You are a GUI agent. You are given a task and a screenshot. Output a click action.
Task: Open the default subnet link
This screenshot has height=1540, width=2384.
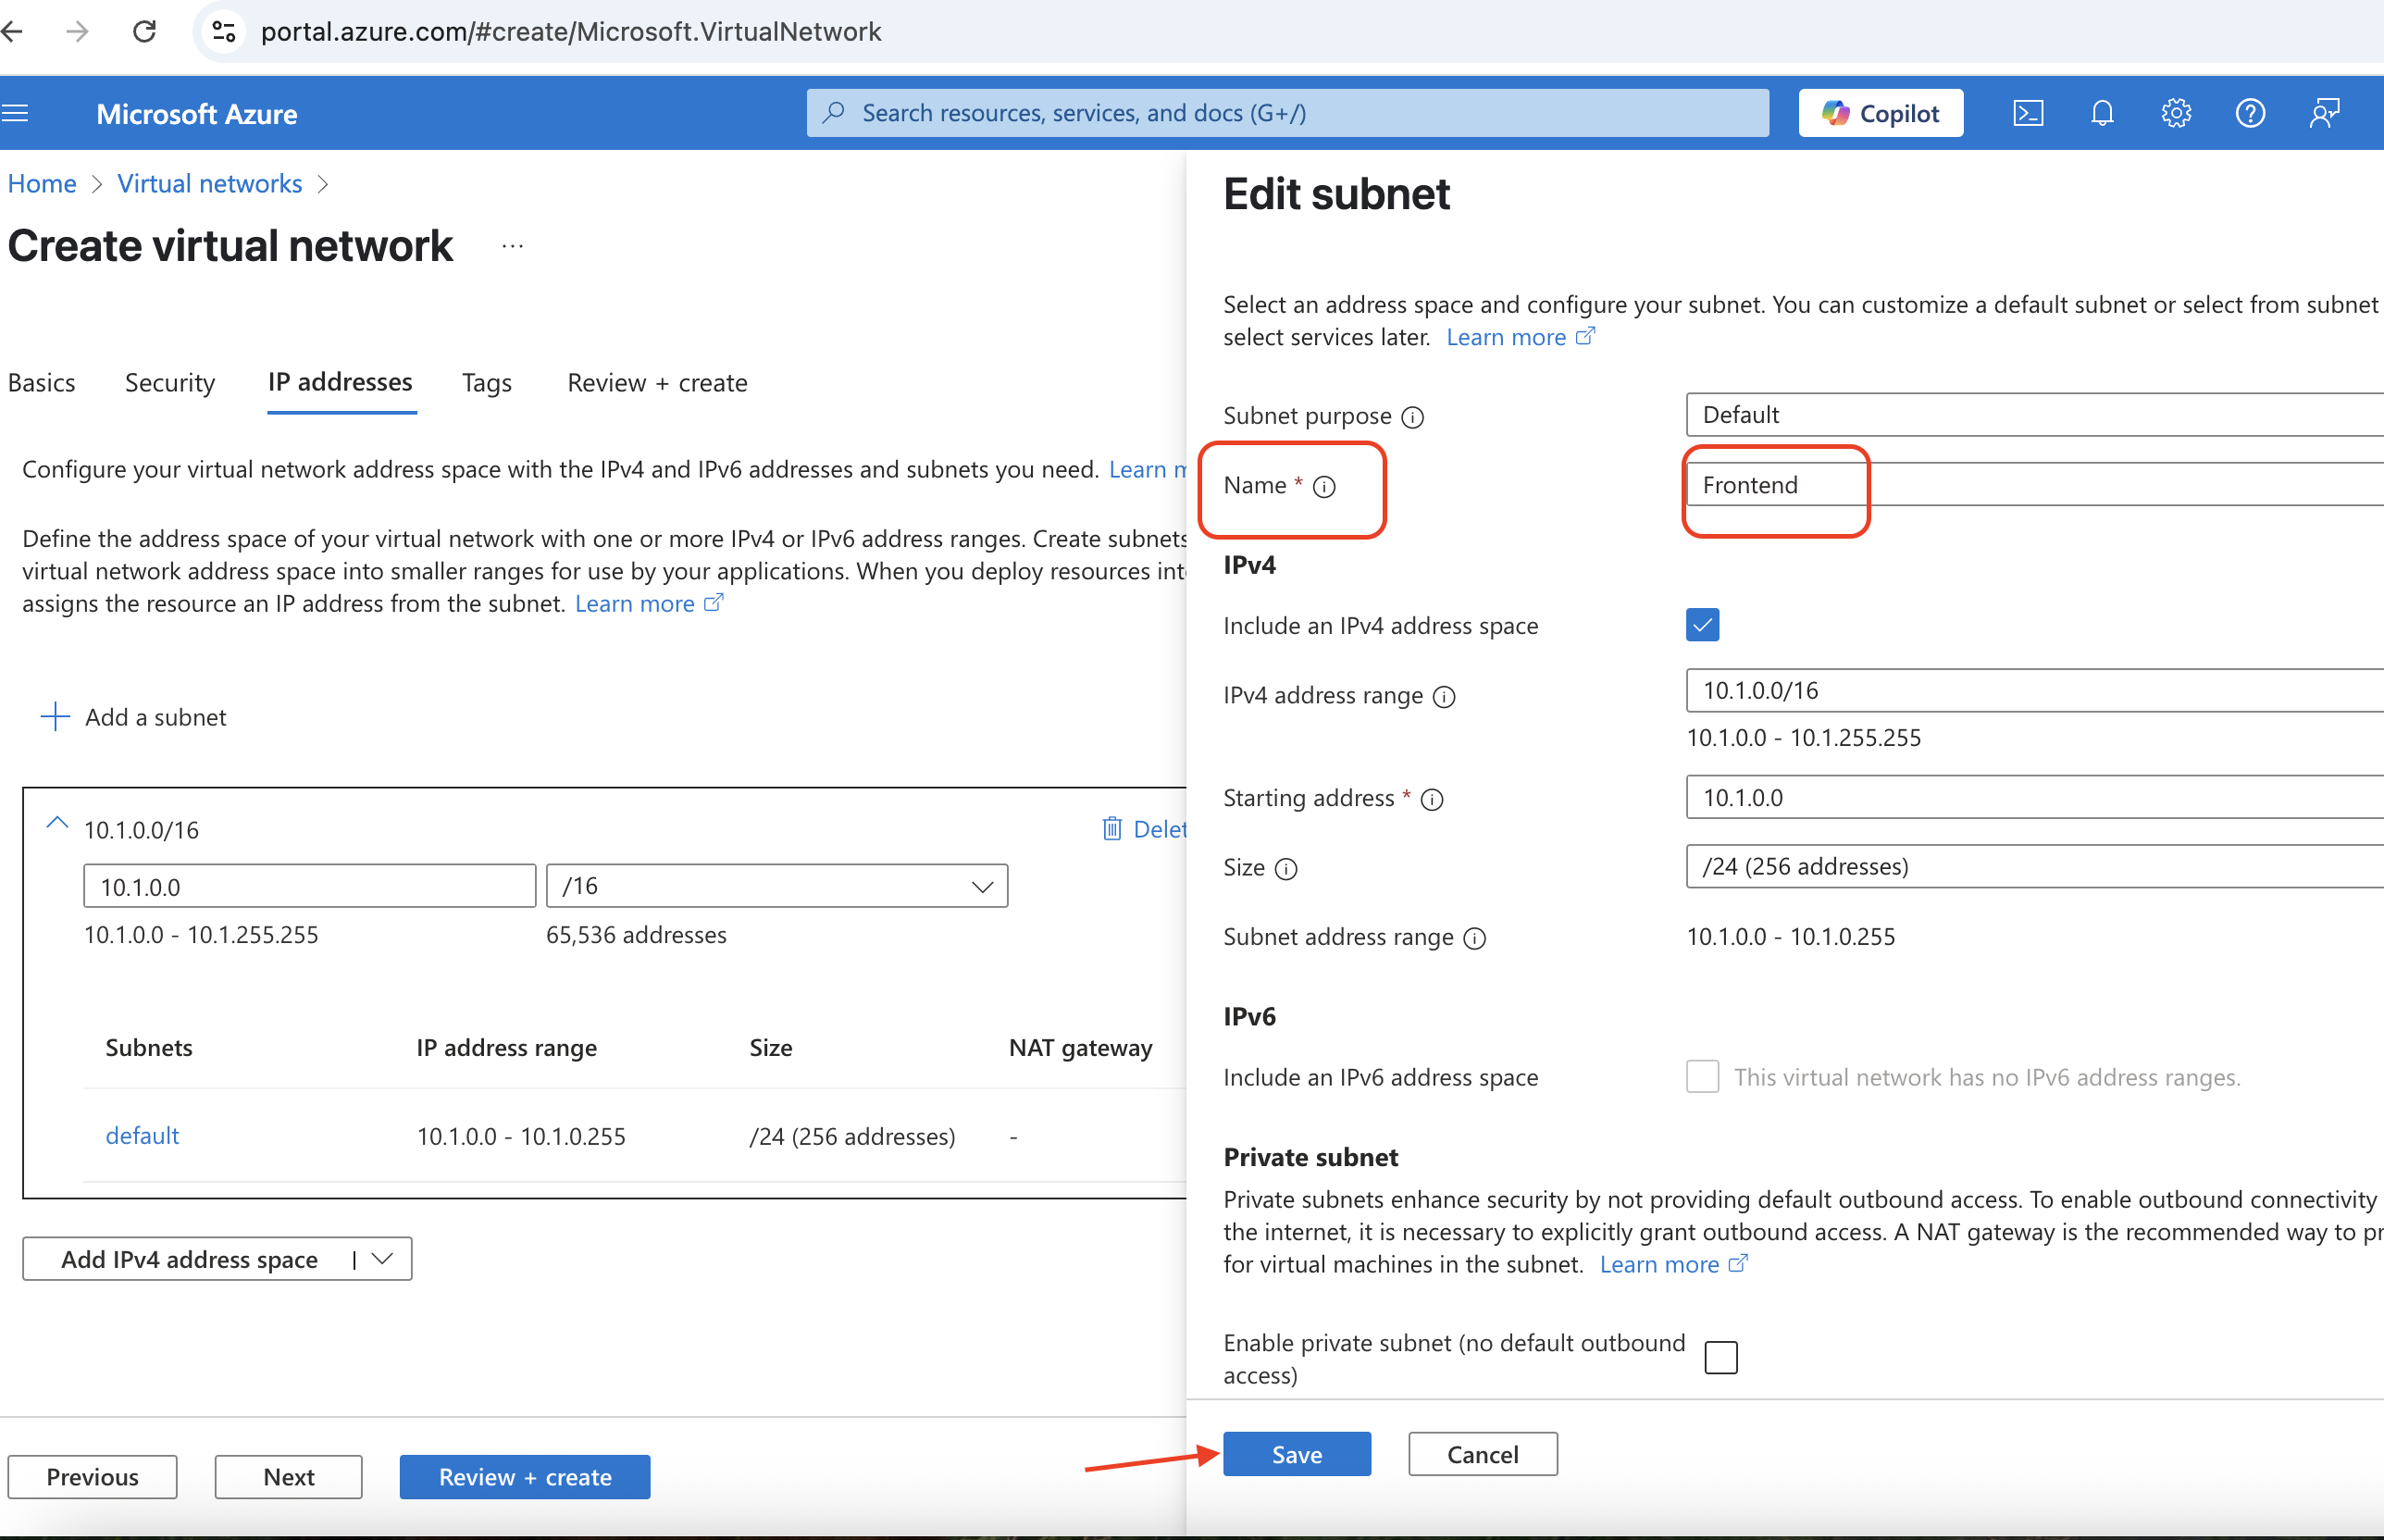tap(142, 1136)
